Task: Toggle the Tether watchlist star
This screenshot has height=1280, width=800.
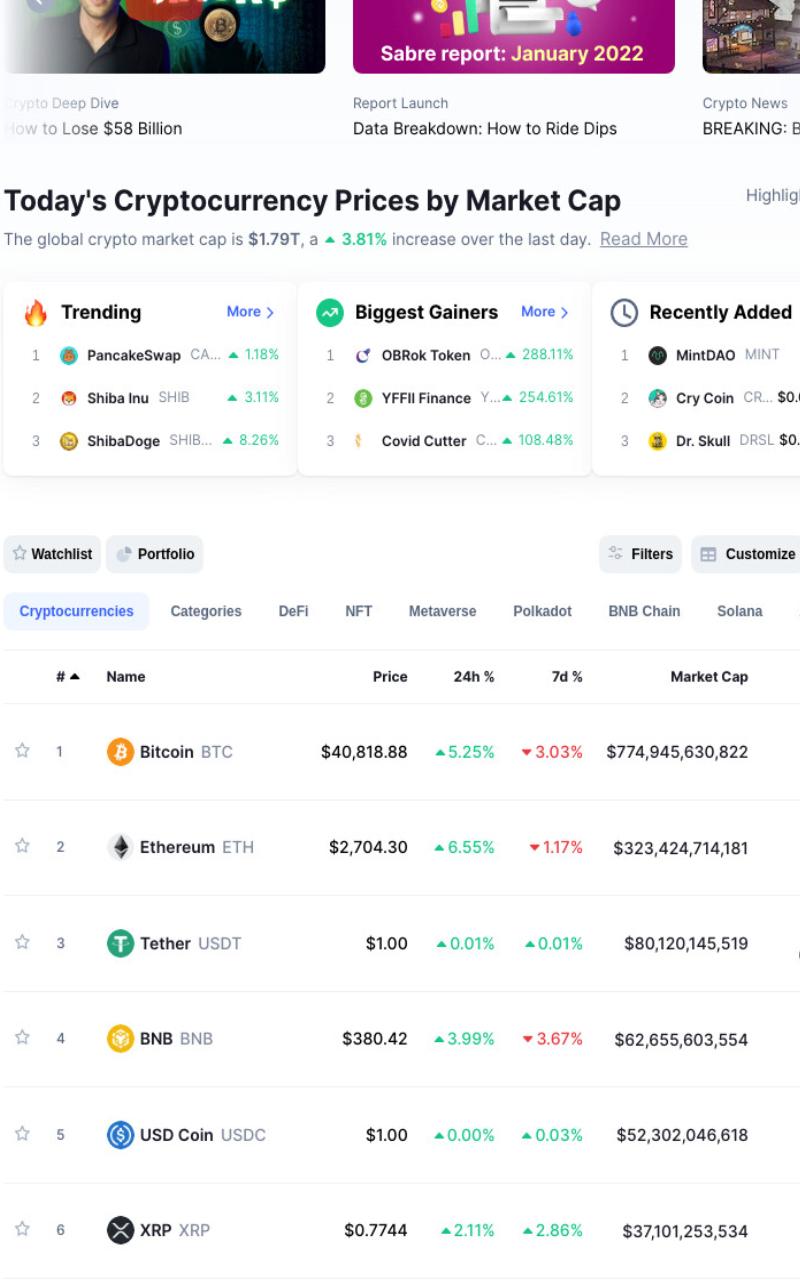Action: (x=22, y=942)
